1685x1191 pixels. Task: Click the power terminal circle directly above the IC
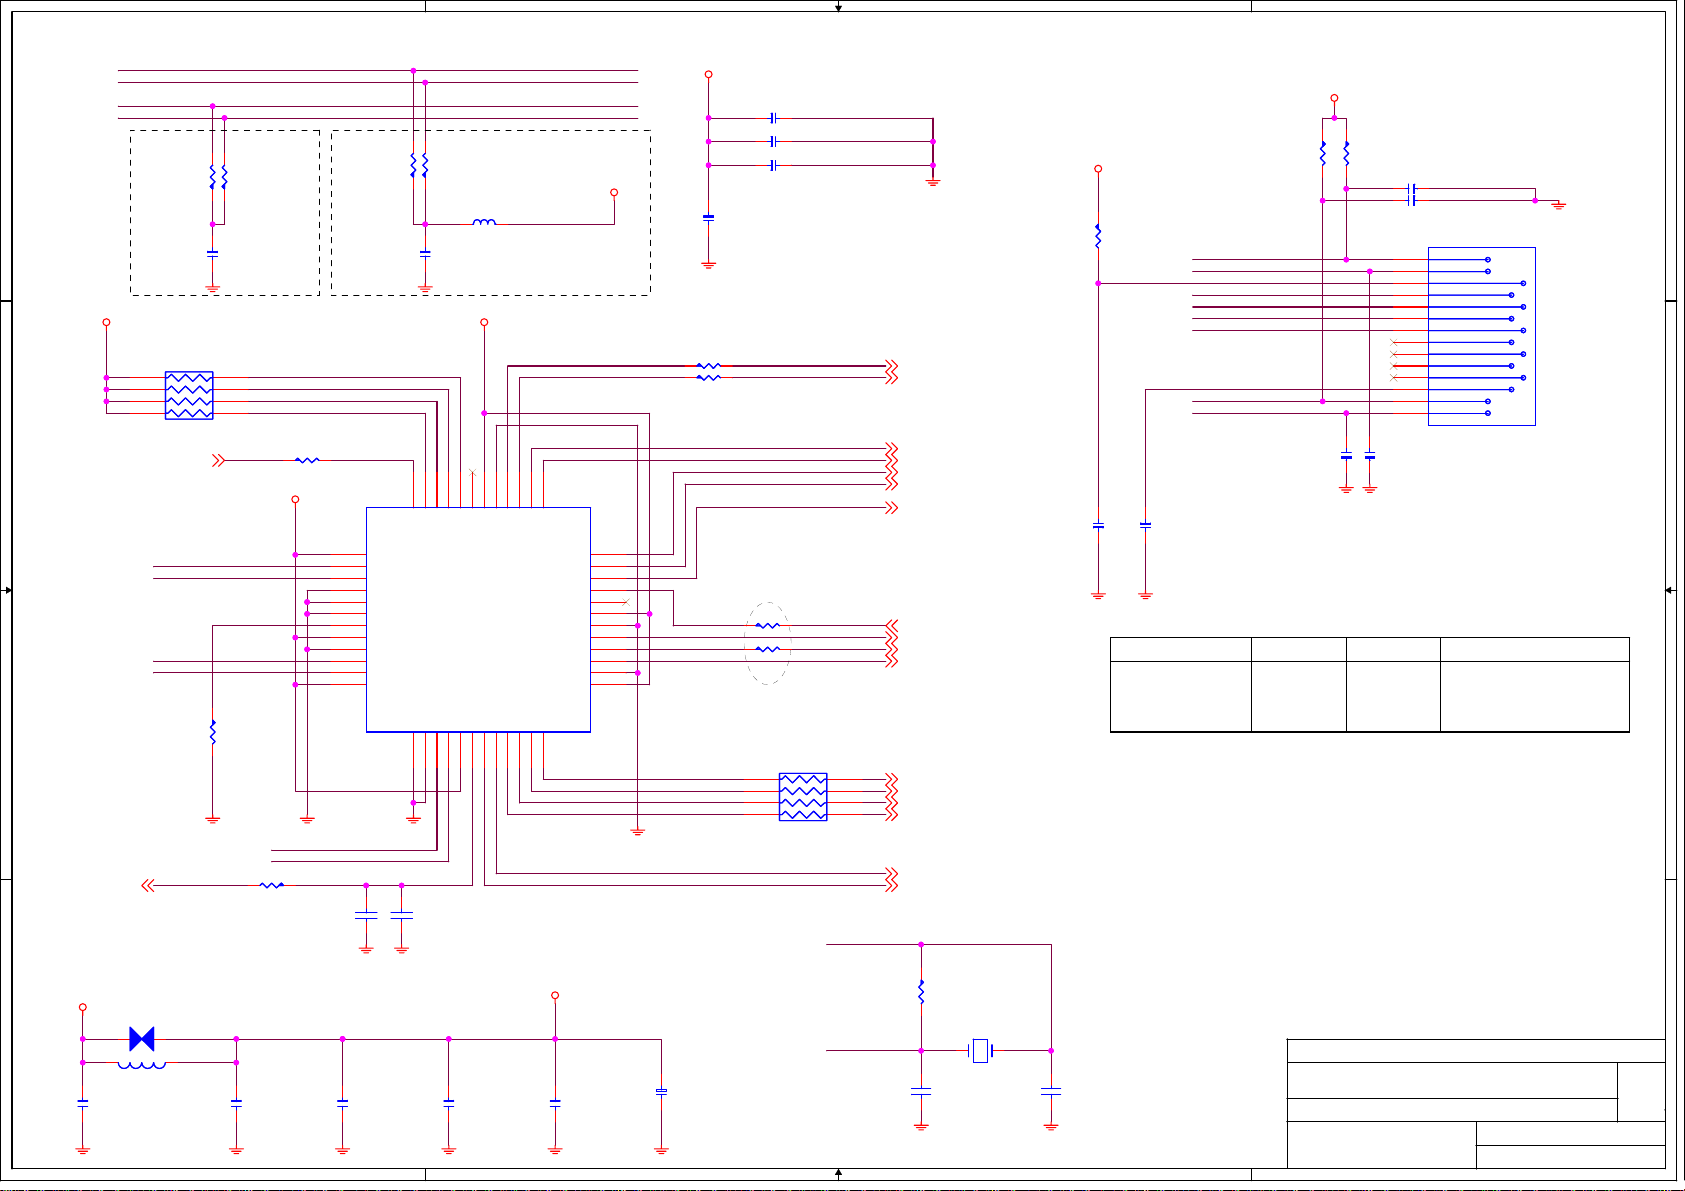coord(484,322)
